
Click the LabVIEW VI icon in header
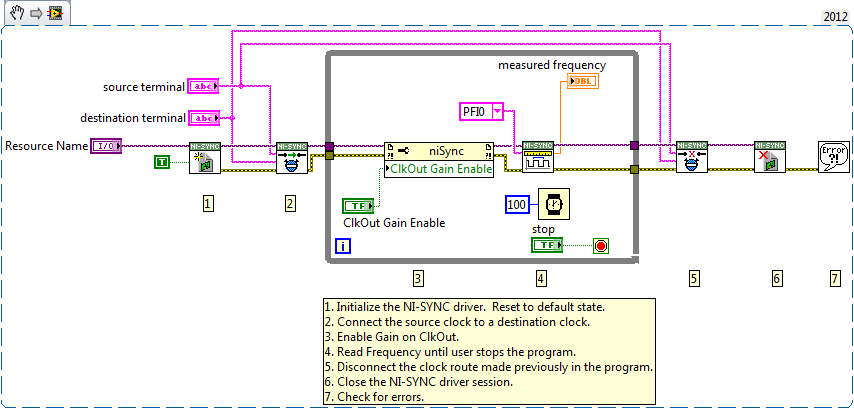[54, 14]
